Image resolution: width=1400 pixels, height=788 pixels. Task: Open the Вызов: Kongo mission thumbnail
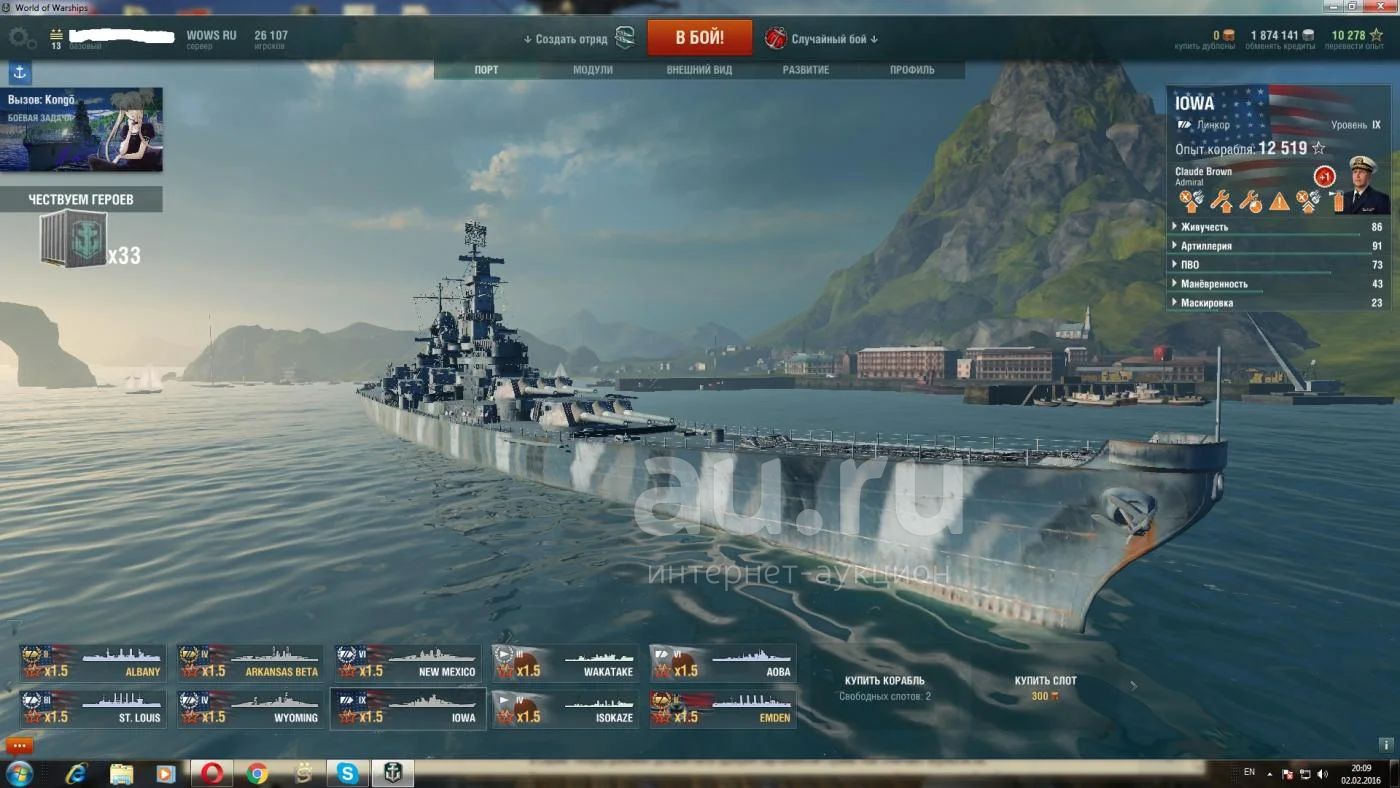81,130
